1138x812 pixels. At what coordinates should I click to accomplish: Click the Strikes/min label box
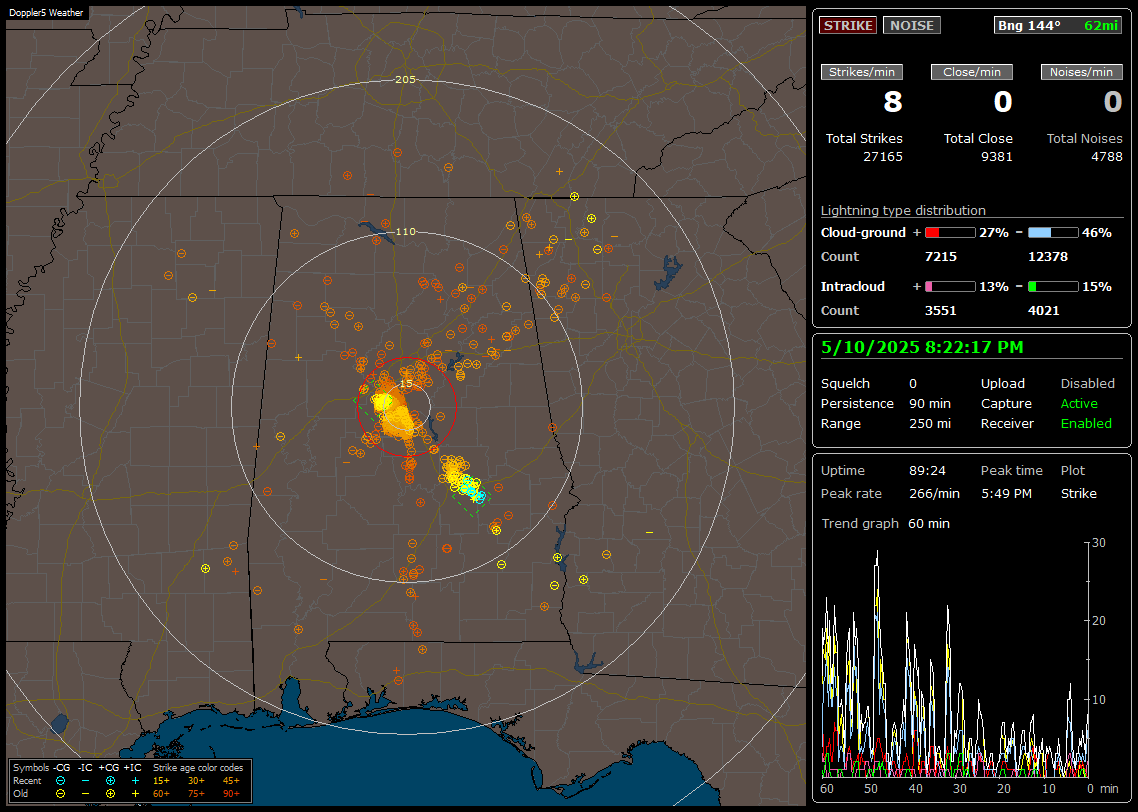pos(861,72)
